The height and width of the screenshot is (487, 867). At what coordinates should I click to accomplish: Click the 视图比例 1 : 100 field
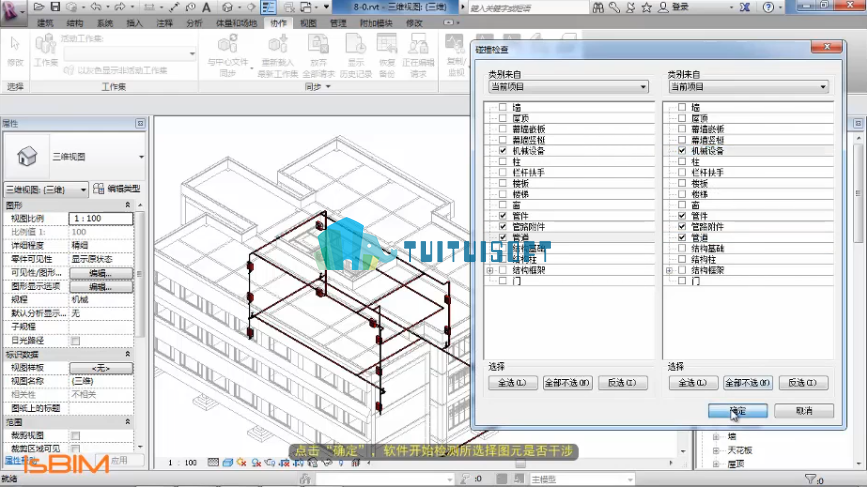(101, 218)
